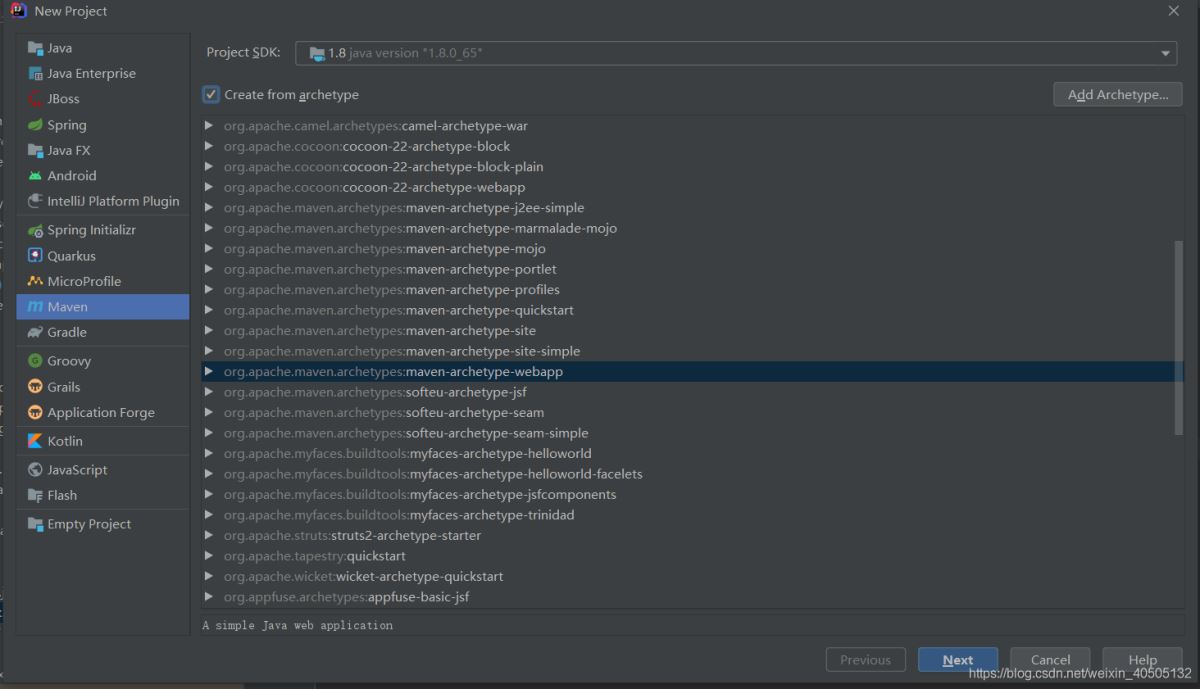Screen dimensions: 1200x689
Task: Expand the camel-archetype-war node
Action: pyautogui.click(x=209, y=126)
